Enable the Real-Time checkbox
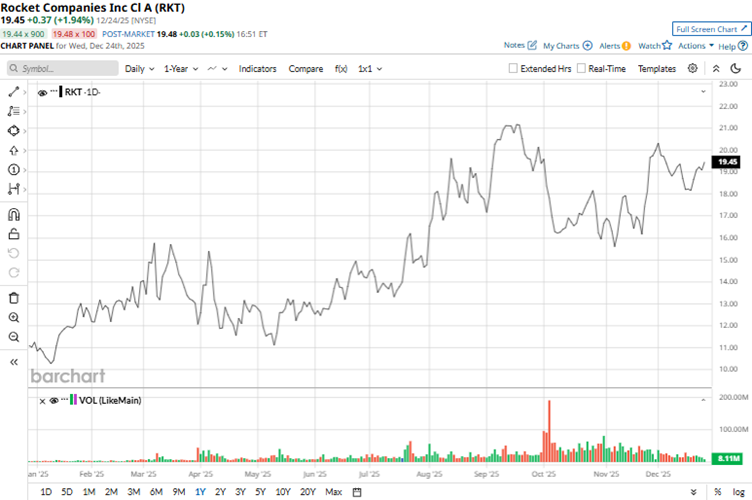752x500 pixels. (581, 68)
